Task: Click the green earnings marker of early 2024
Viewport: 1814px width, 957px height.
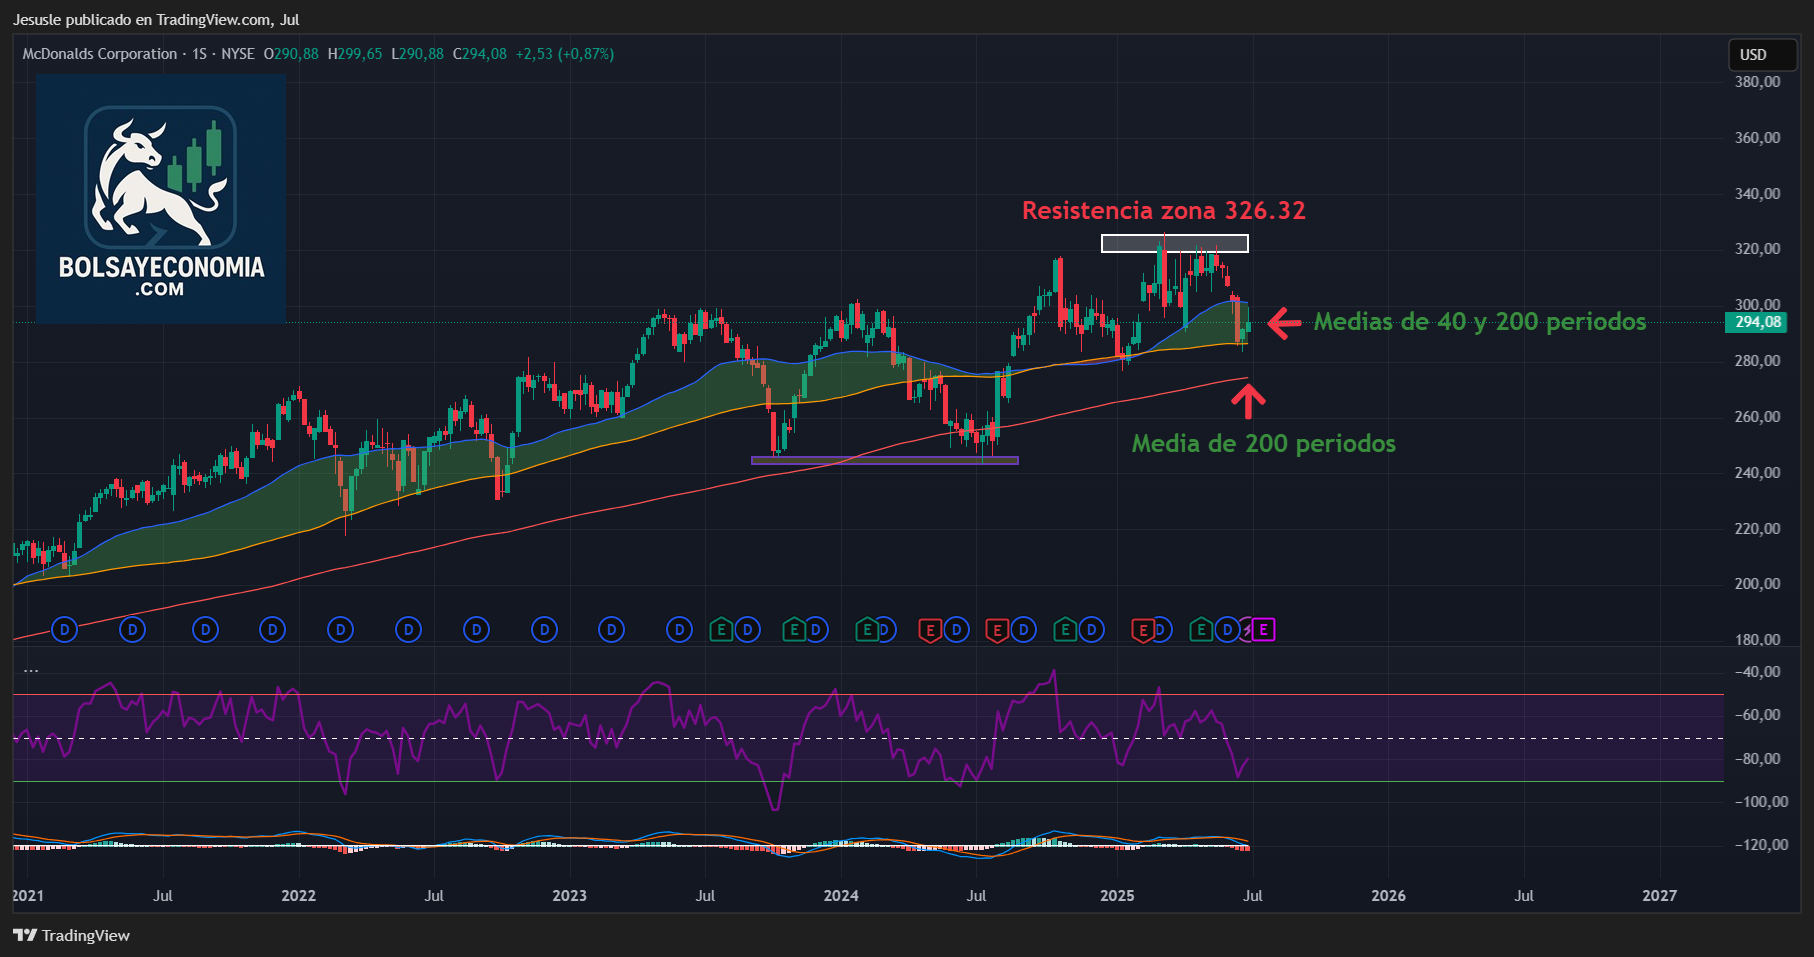Action: coord(867,630)
